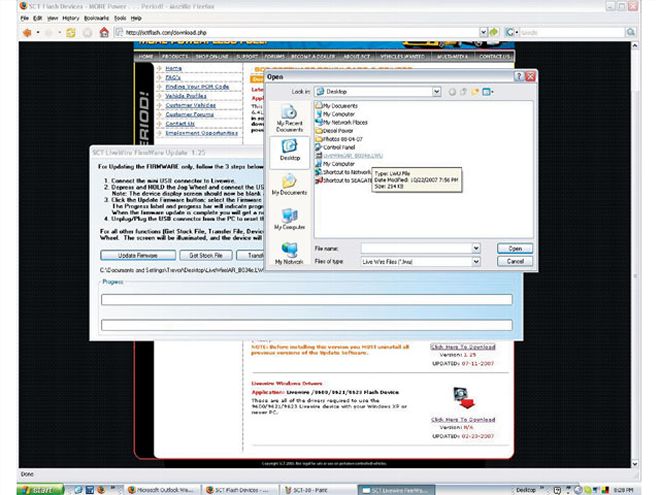Select the highlighted LiveWire .LWU file

[349, 156]
